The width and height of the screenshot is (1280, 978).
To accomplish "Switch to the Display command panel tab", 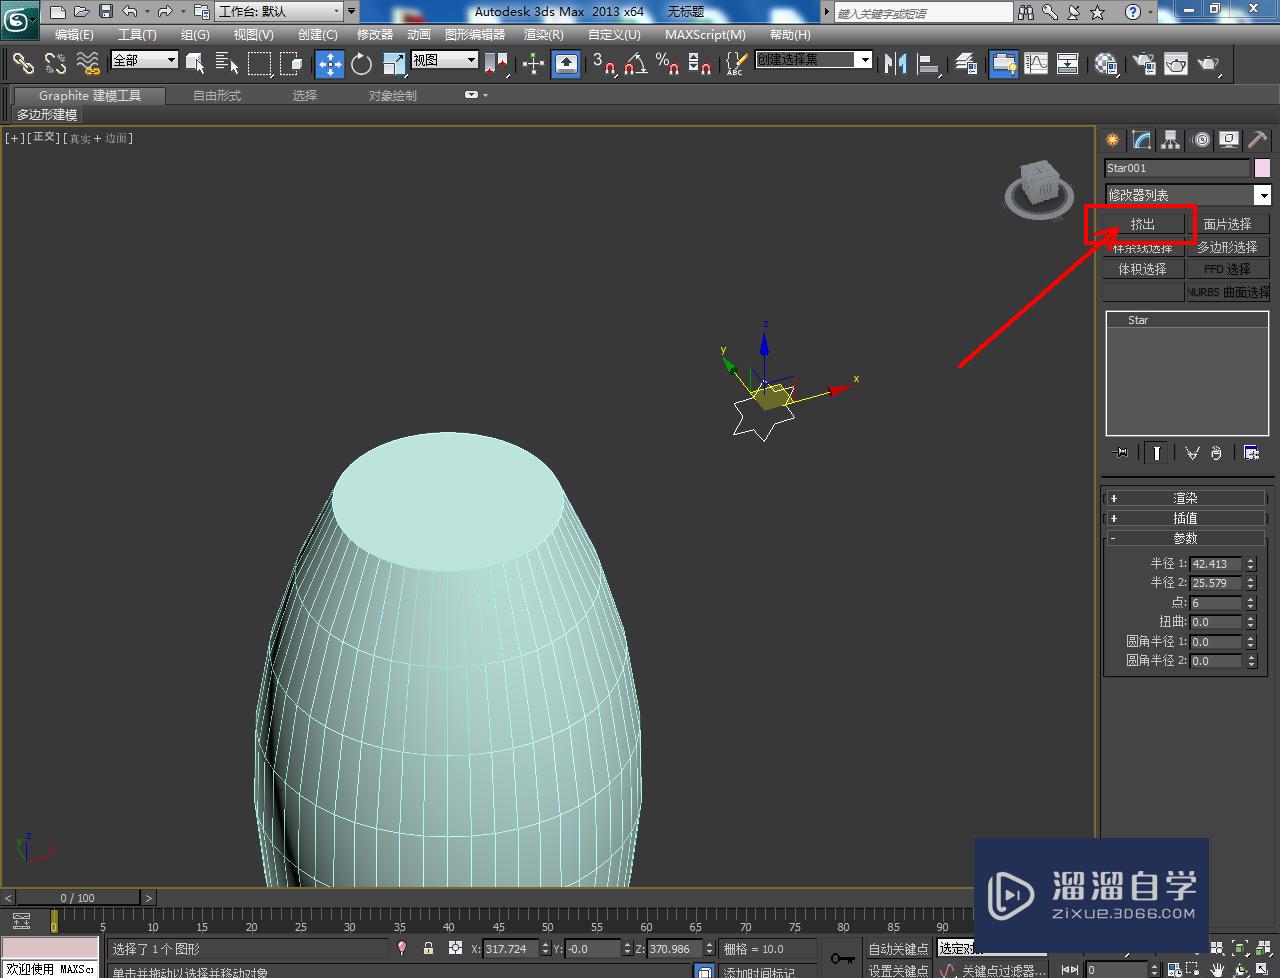I will click(x=1229, y=140).
